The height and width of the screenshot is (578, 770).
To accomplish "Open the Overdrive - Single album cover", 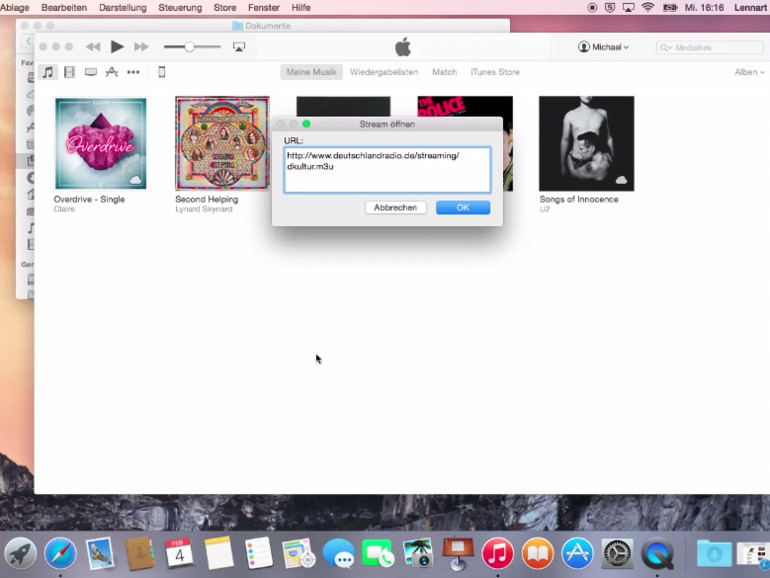I will pyautogui.click(x=100, y=143).
